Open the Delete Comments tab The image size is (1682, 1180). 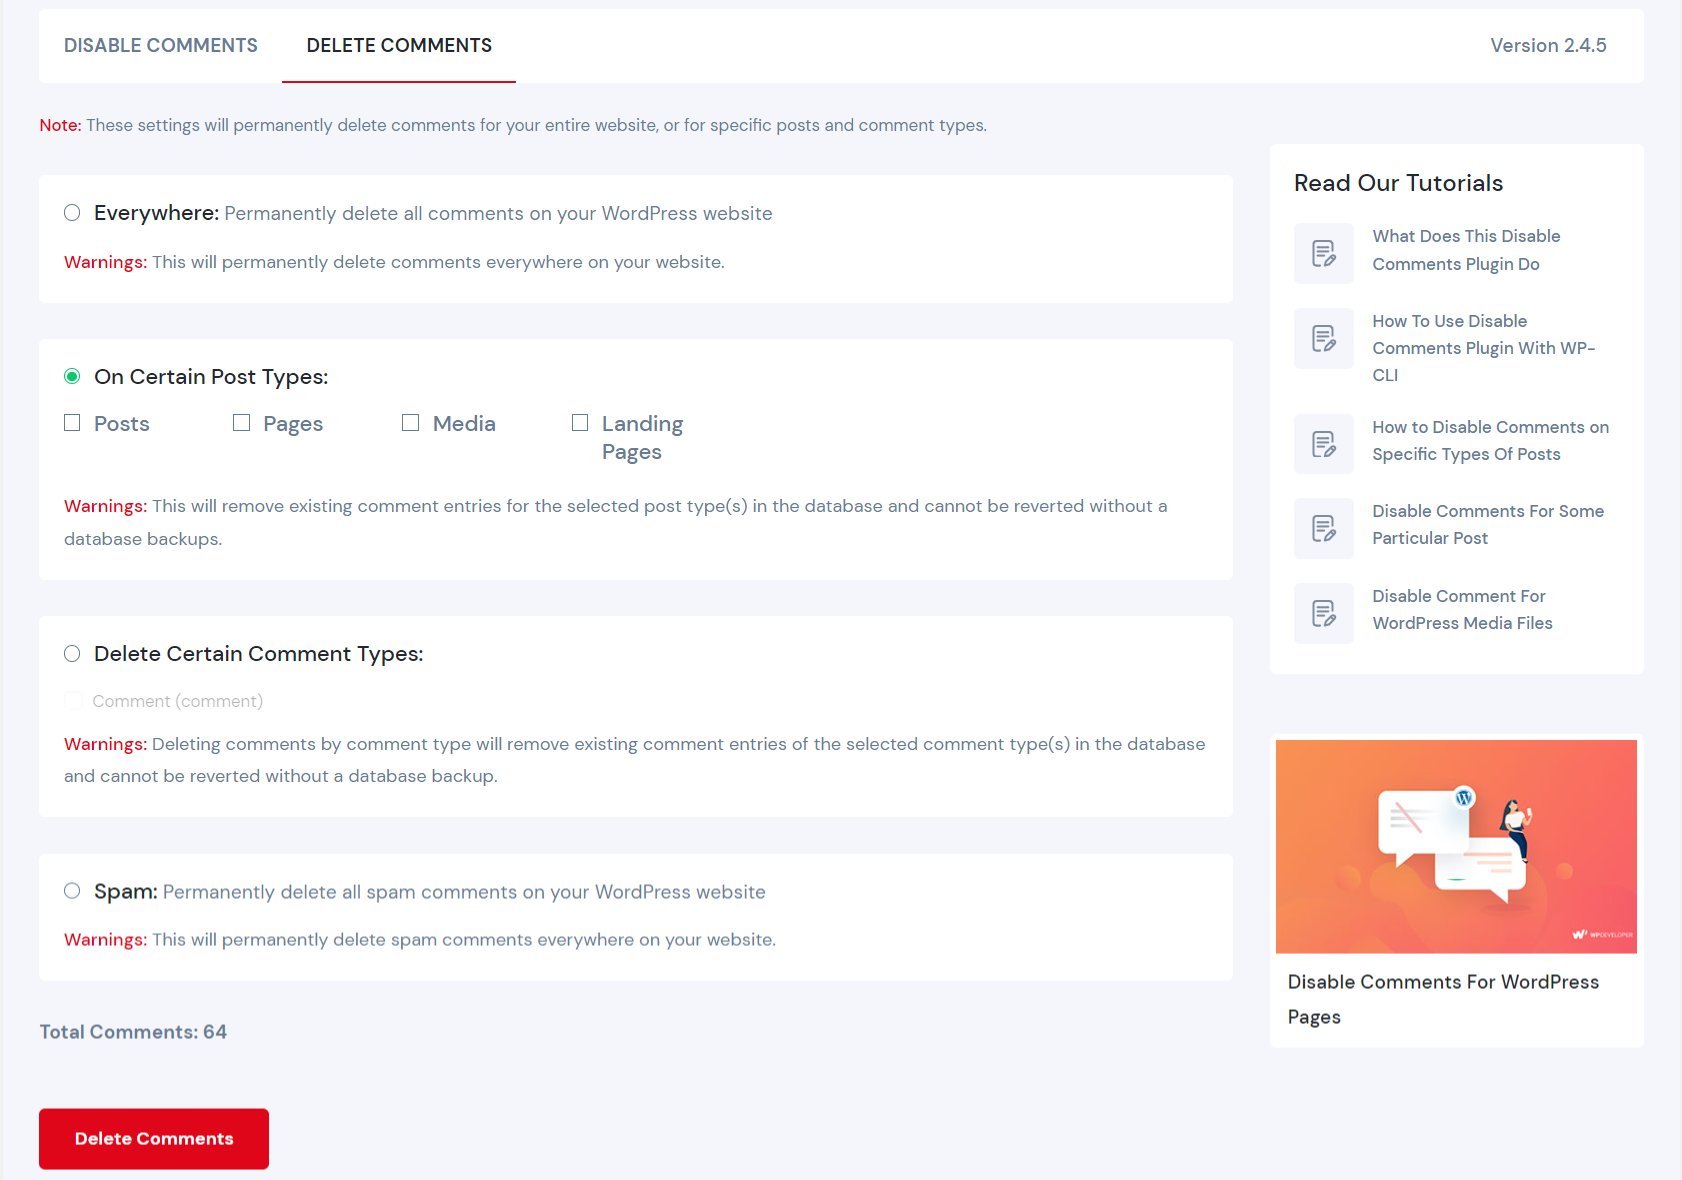click(x=399, y=46)
